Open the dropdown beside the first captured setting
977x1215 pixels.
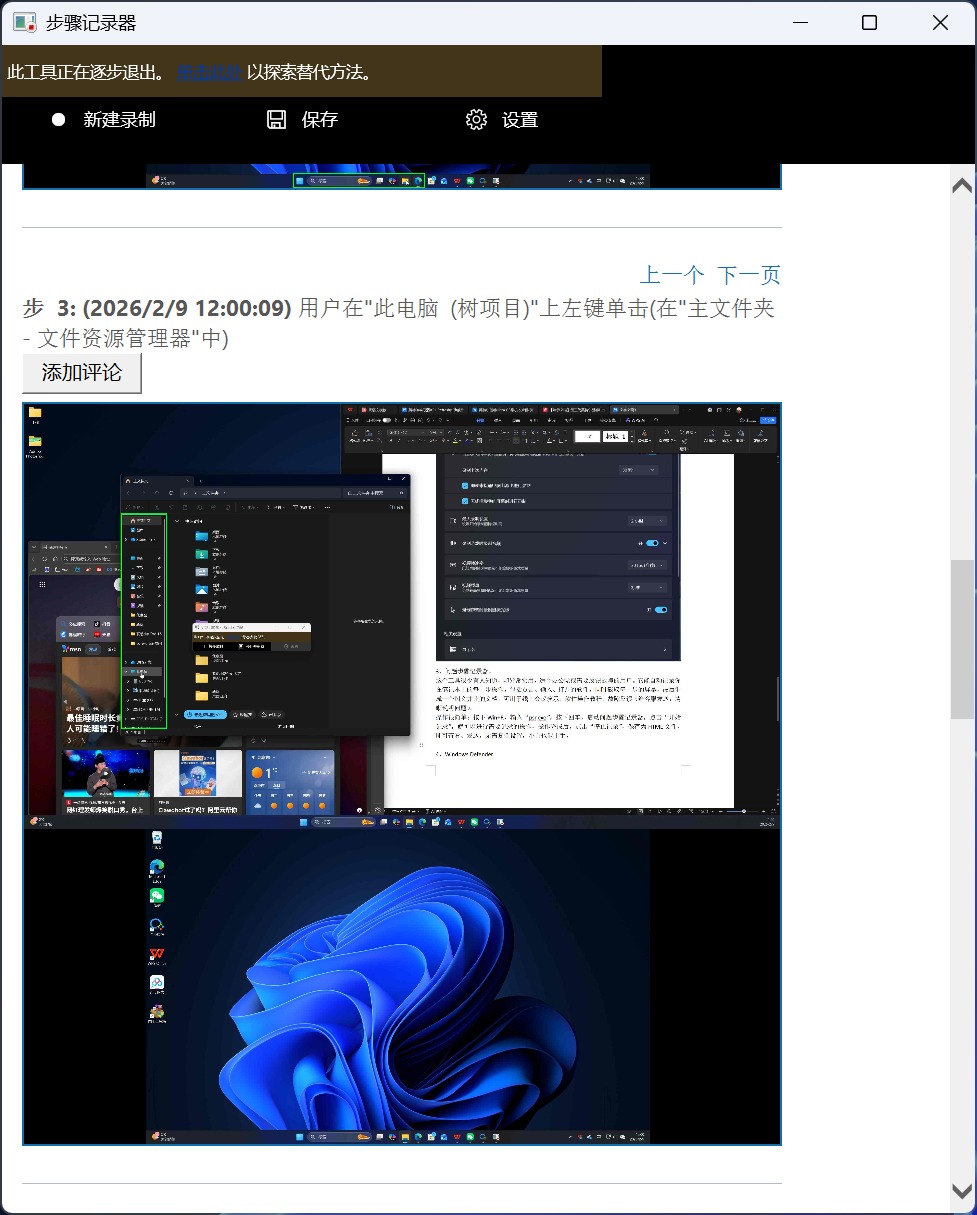pos(640,470)
